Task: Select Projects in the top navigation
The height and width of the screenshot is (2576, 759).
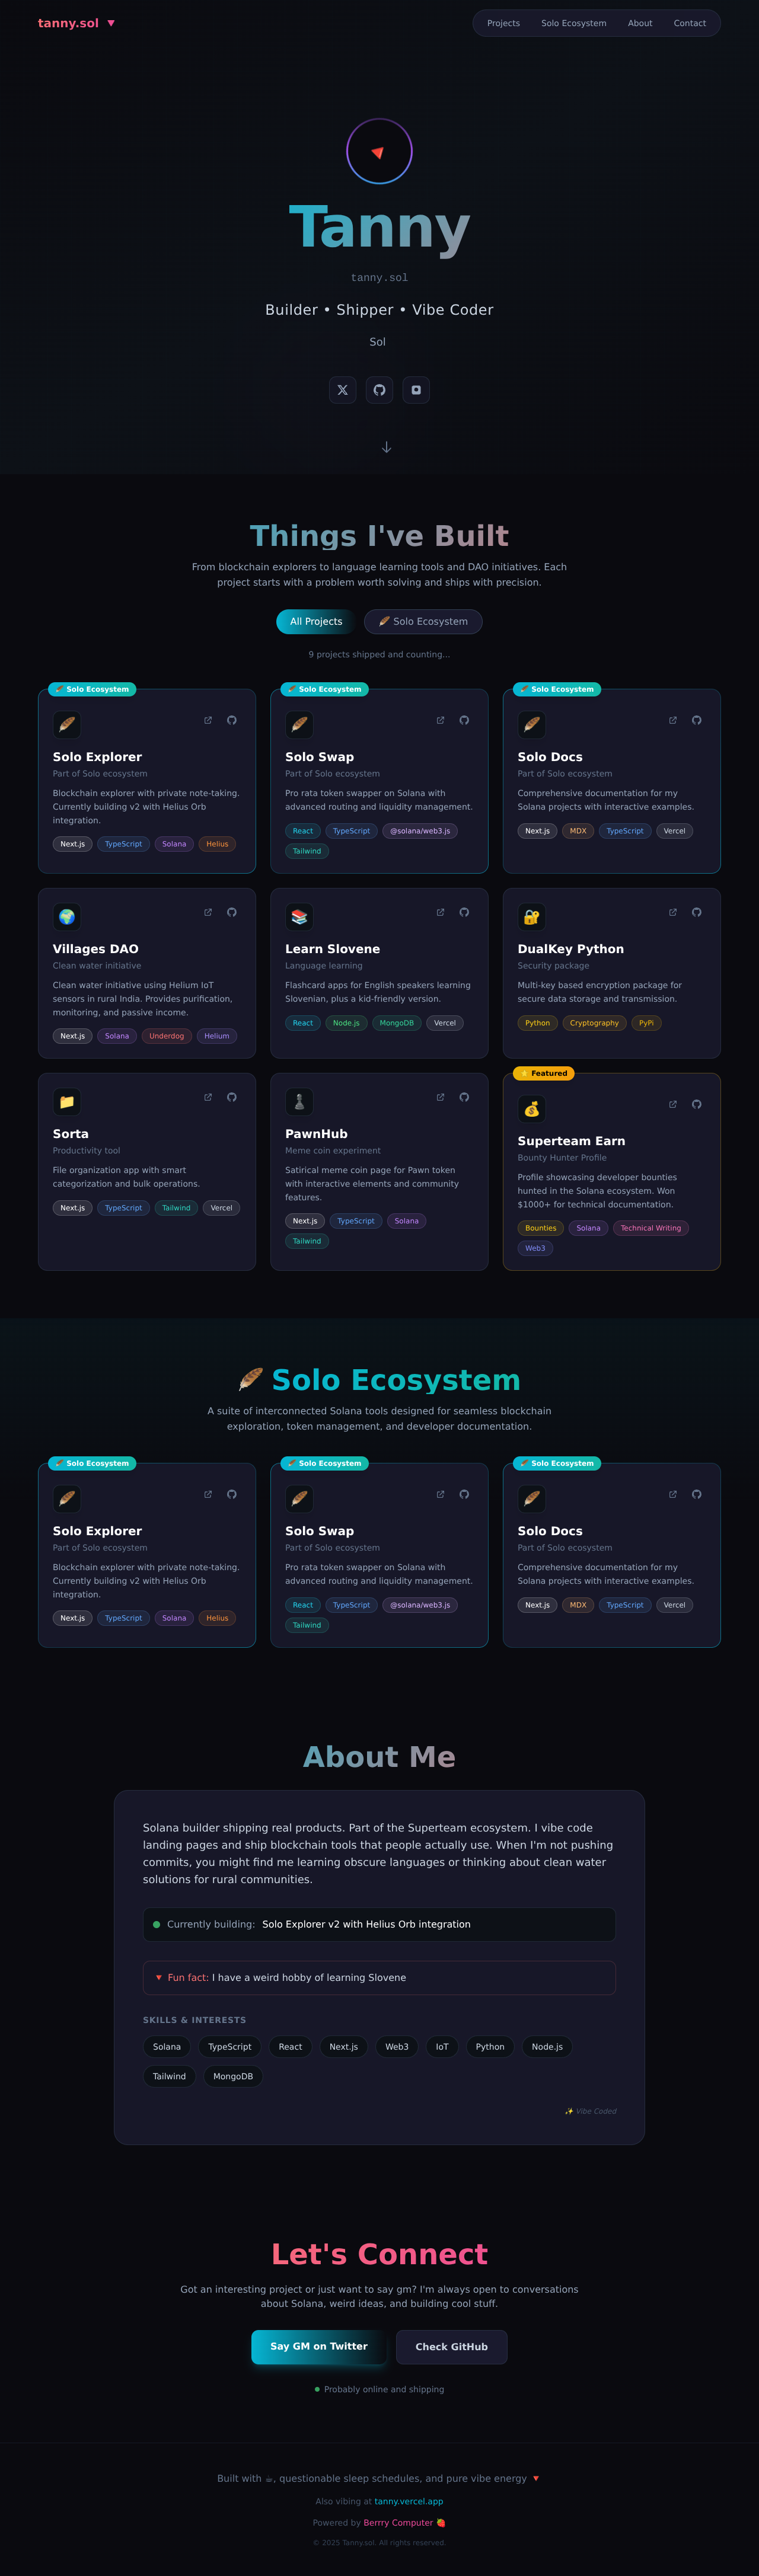Action: [x=503, y=23]
